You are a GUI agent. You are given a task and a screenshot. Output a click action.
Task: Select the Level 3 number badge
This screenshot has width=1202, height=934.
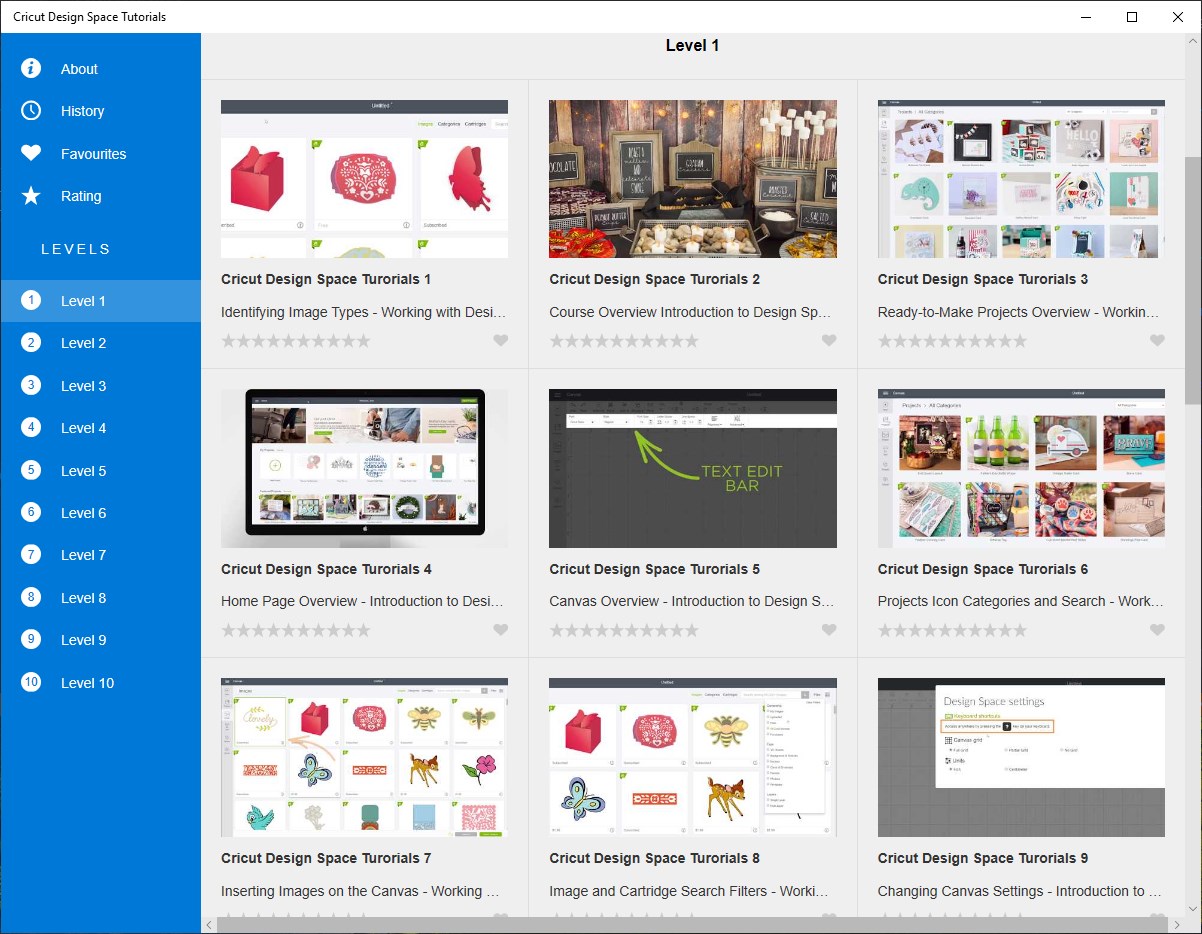point(31,385)
